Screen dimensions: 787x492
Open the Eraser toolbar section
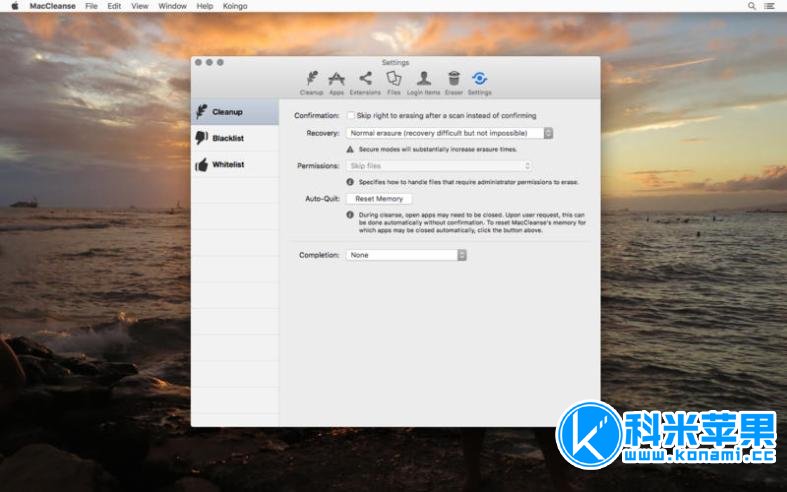(454, 83)
